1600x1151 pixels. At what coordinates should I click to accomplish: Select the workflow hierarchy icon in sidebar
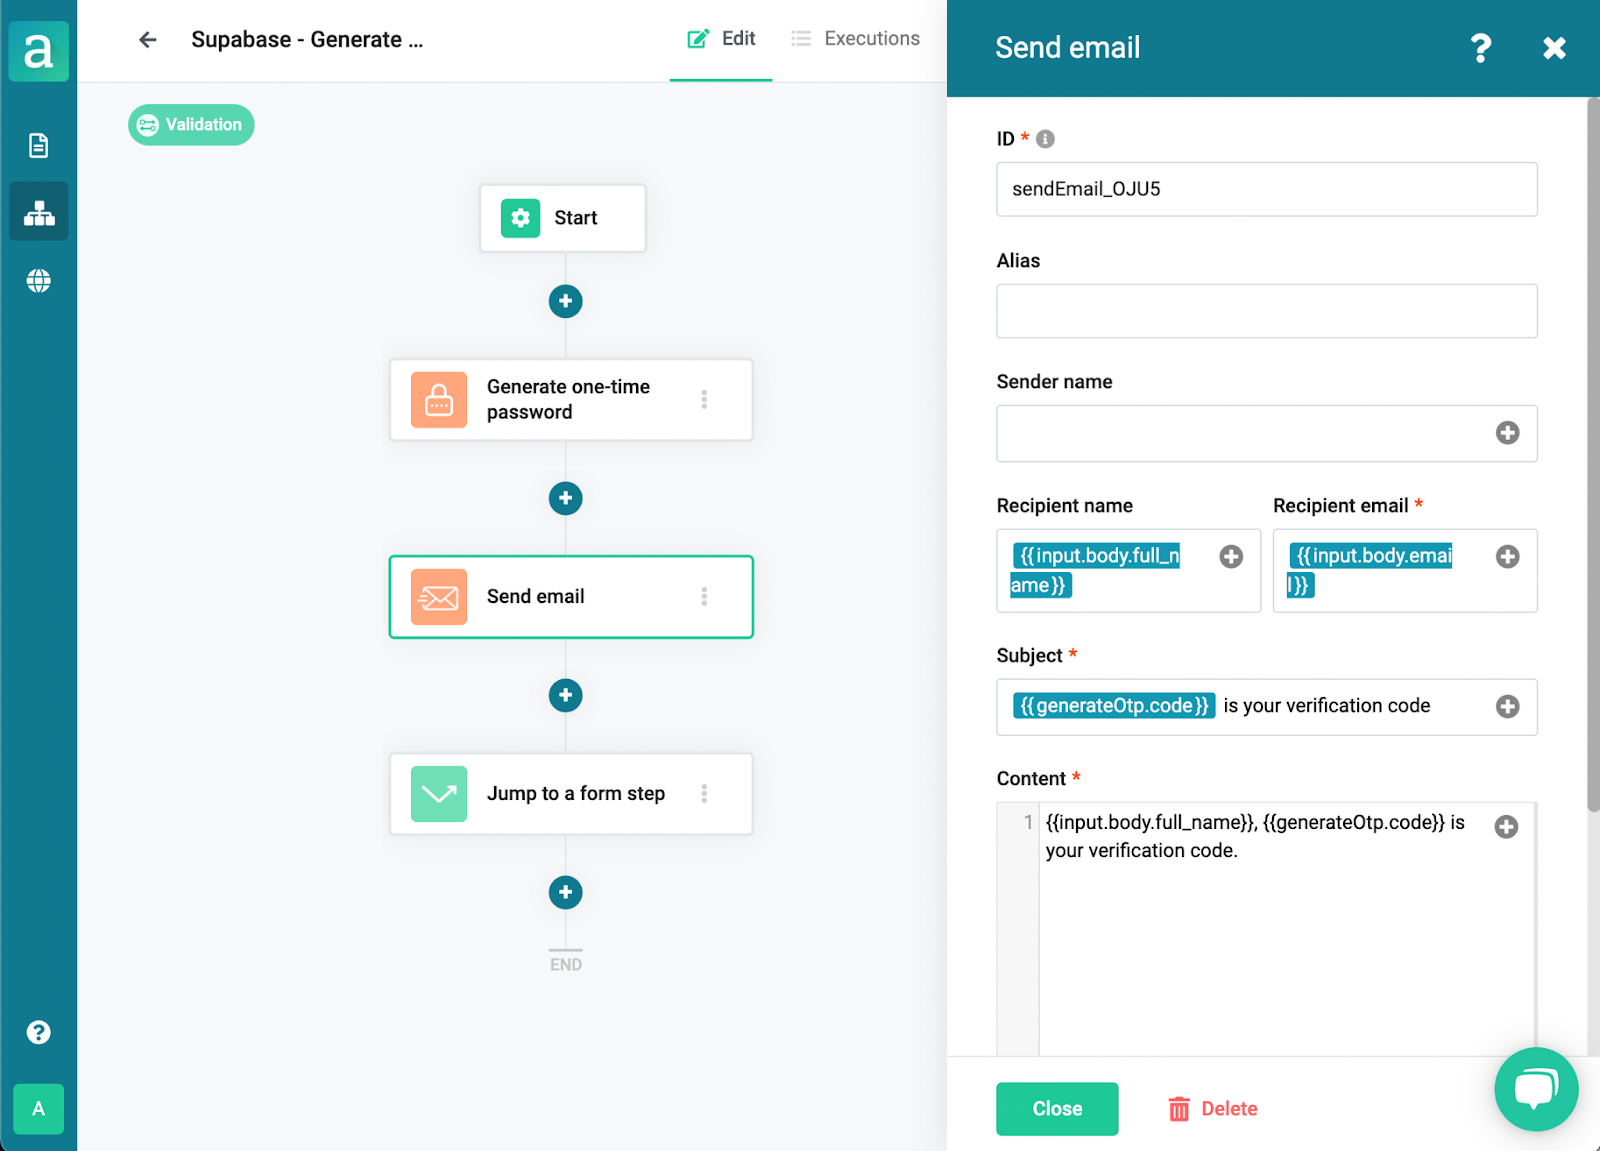tap(39, 212)
